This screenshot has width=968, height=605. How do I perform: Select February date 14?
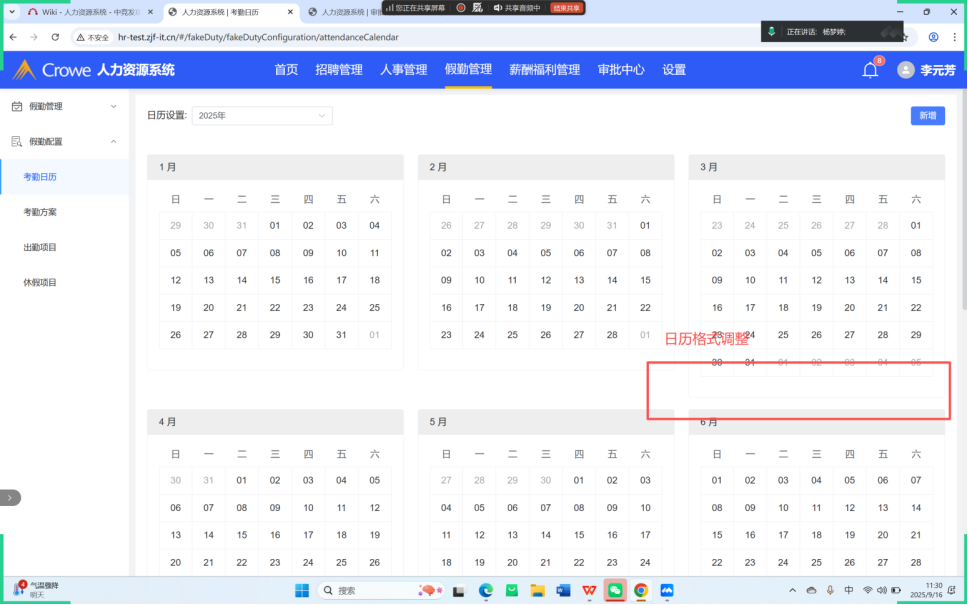click(612, 280)
